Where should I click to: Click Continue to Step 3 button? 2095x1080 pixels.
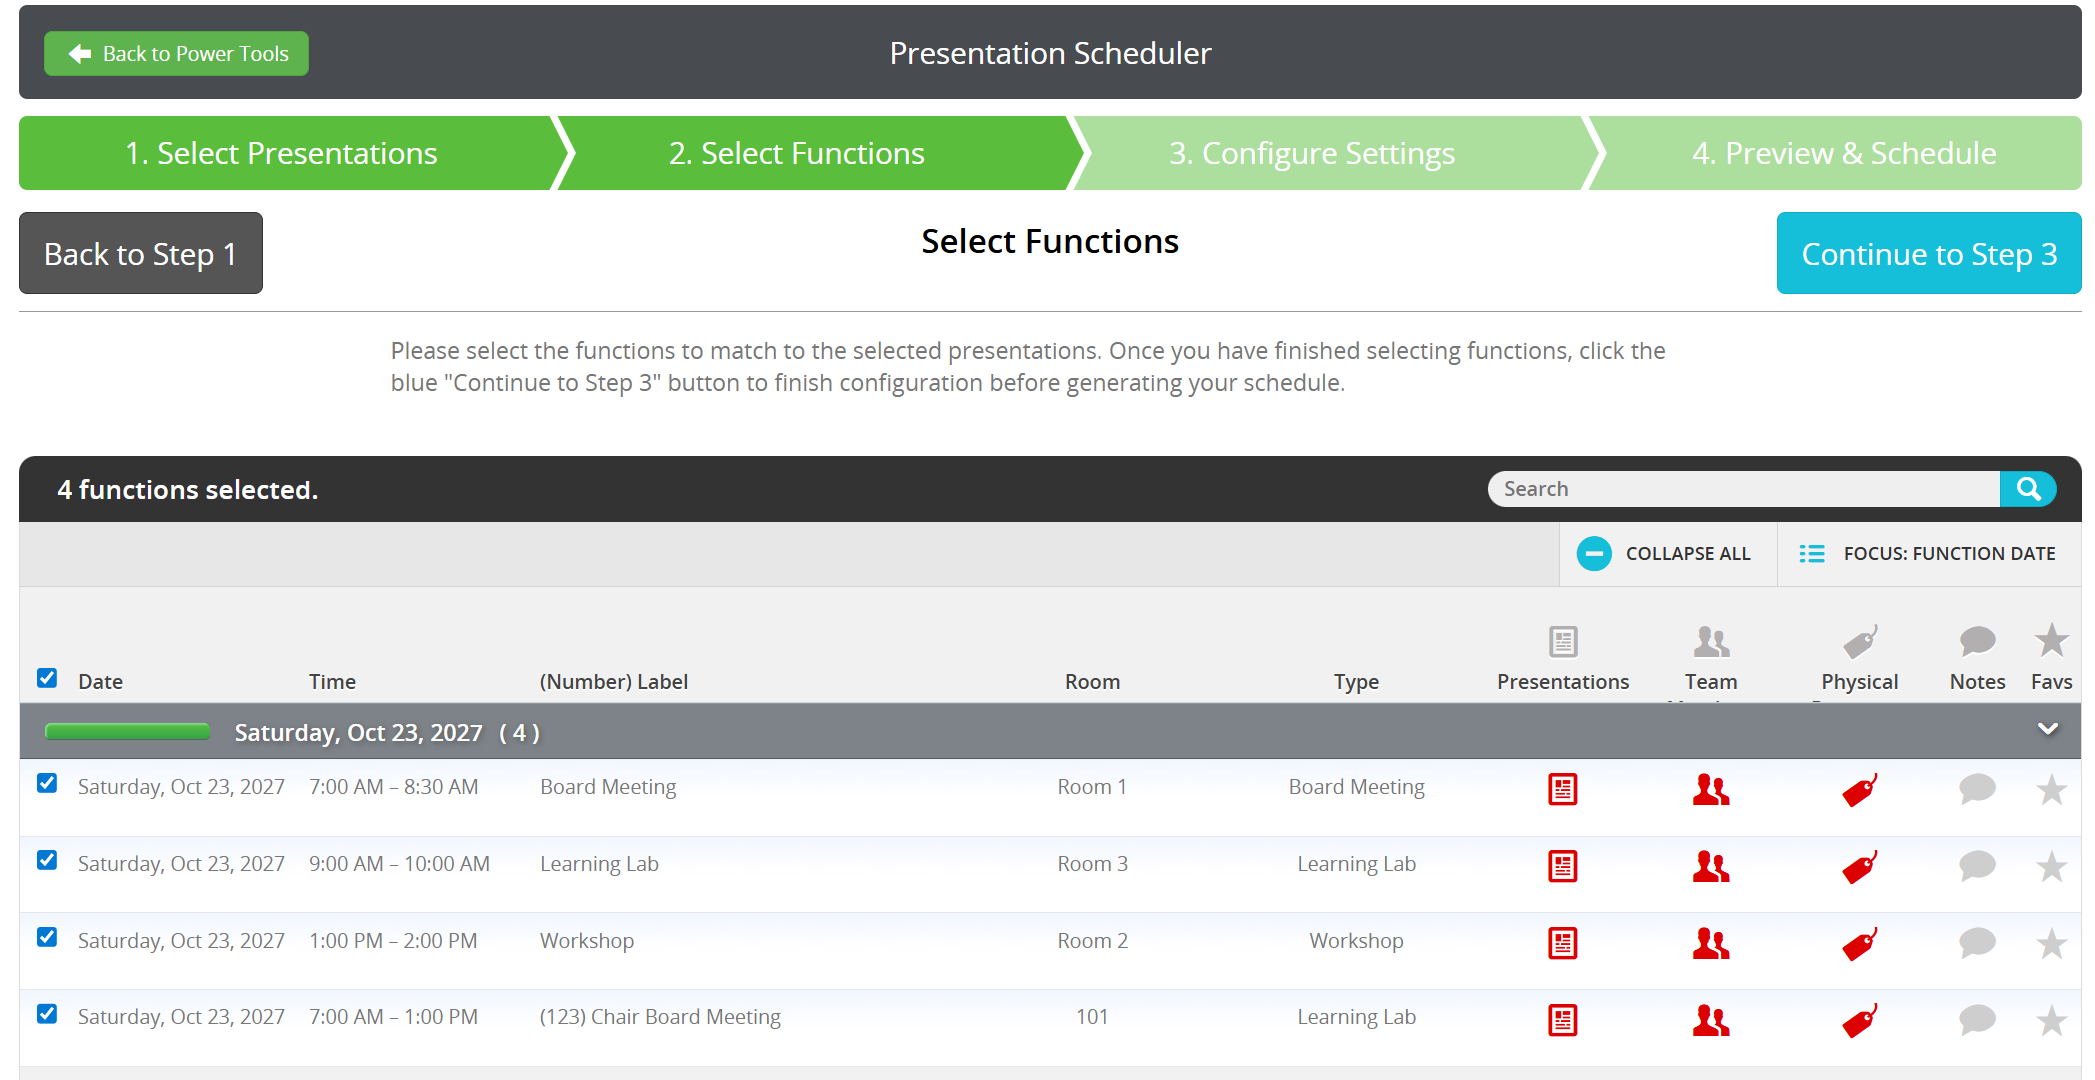tap(1928, 253)
